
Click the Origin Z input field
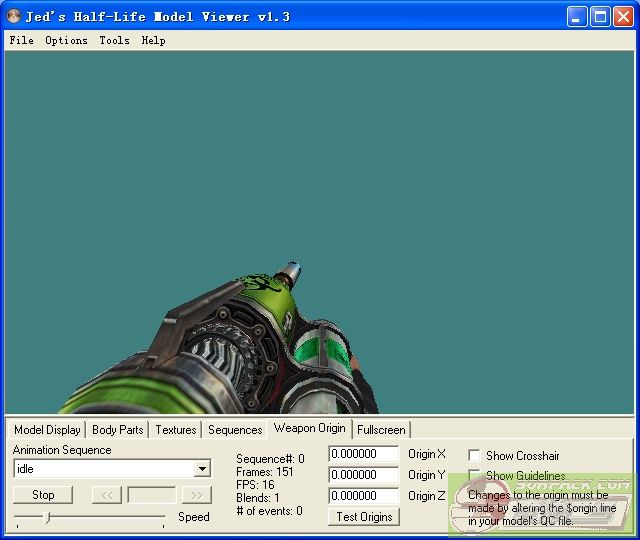[363, 496]
